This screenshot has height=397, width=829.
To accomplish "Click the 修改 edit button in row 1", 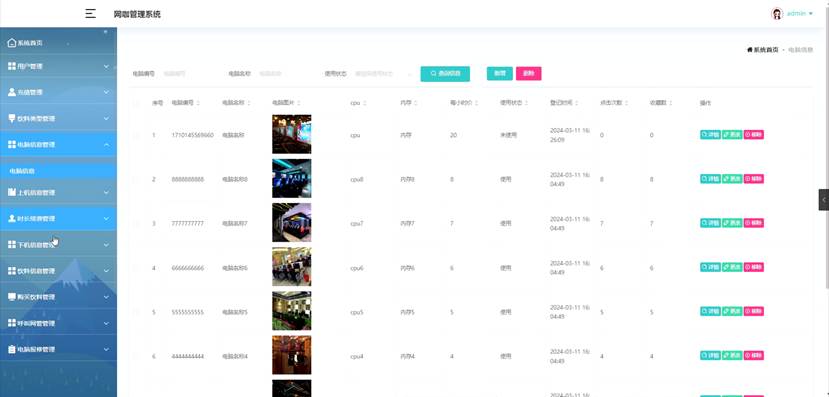I will [x=732, y=135].
